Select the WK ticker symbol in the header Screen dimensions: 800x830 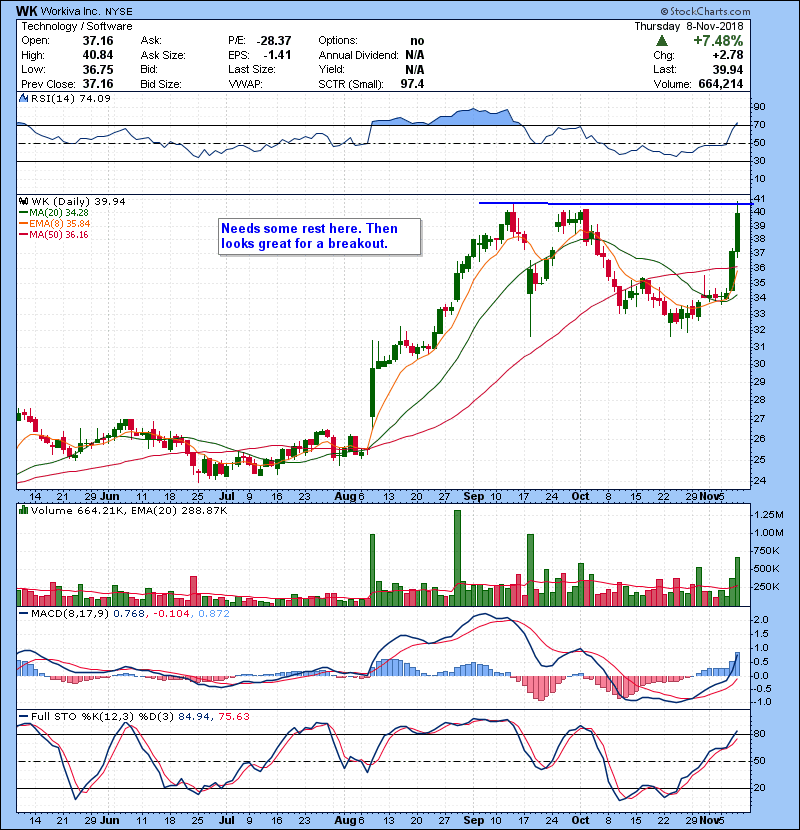(26, 11)
